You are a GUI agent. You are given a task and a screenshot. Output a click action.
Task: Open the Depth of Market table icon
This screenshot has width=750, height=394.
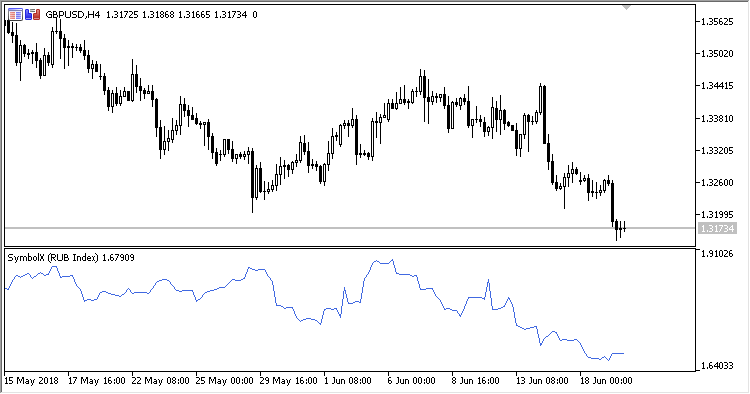(15, 15)
